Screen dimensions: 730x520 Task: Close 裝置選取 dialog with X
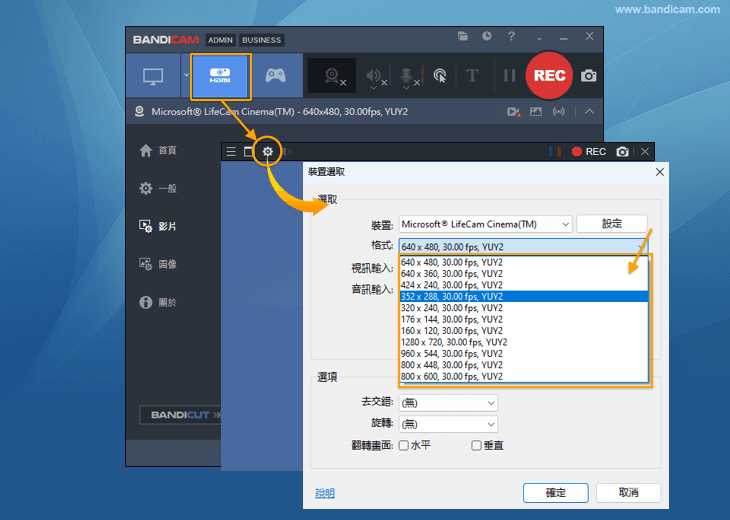(660, 172)
